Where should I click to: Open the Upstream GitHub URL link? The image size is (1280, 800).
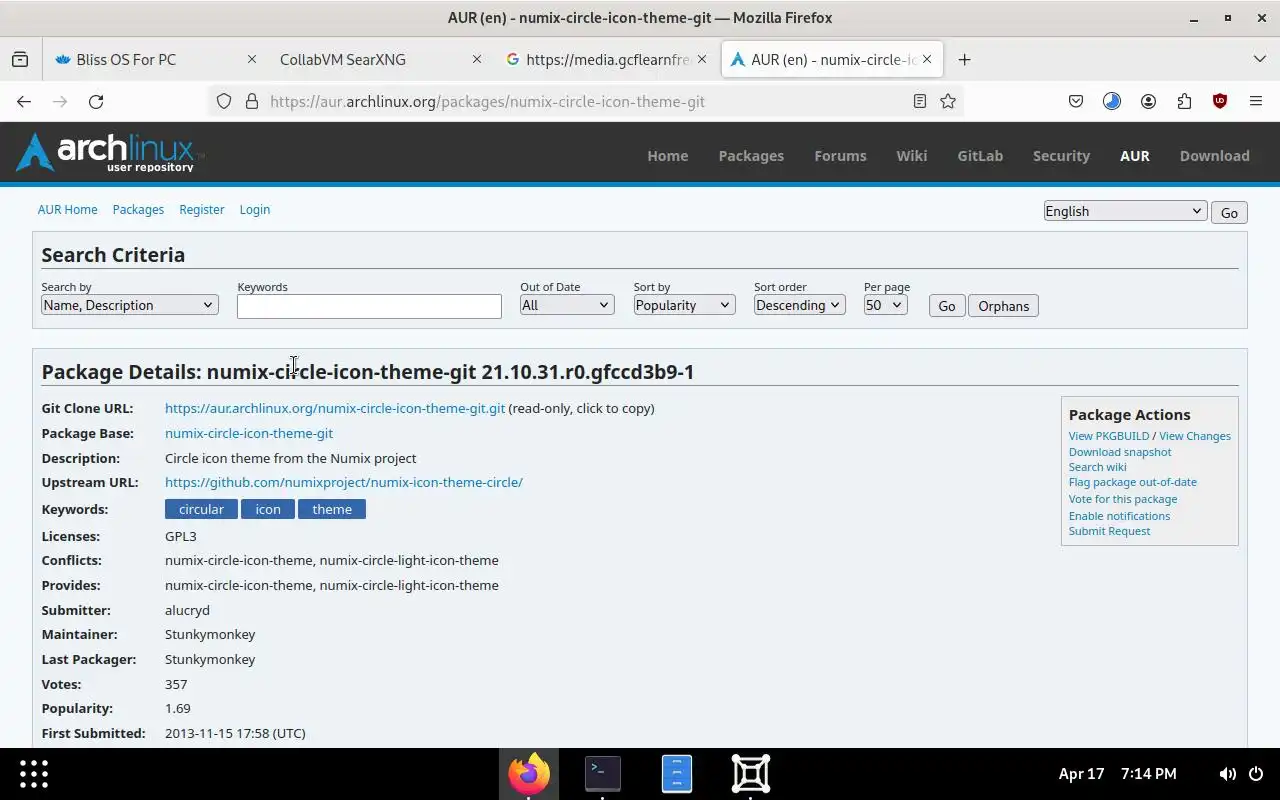[x=344, y=482]
